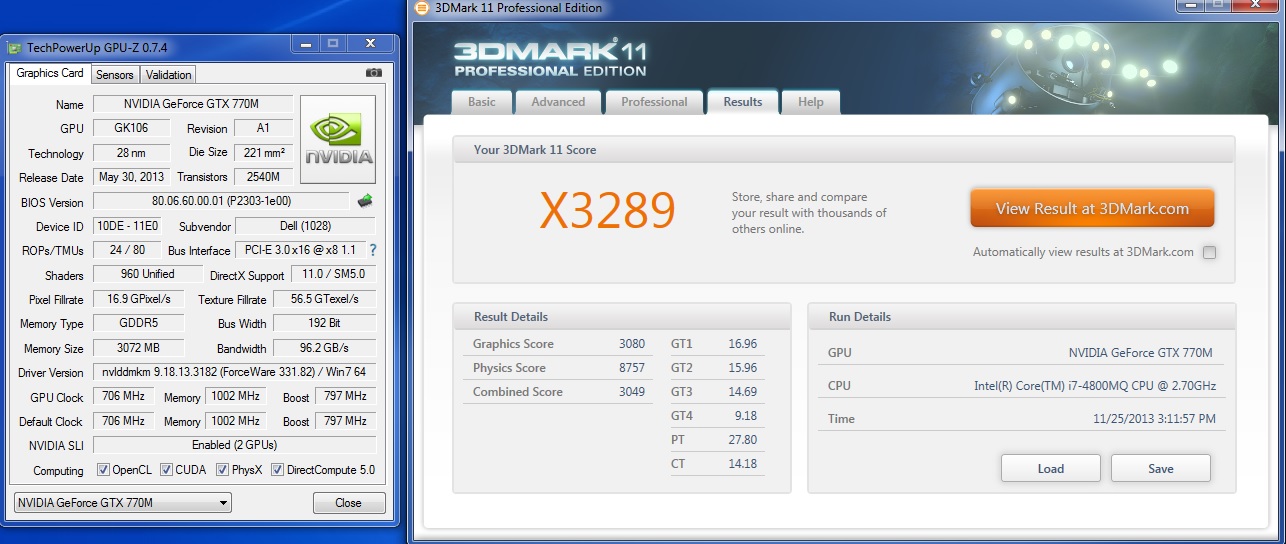Select the Results tab in 3DMark
1286x544 pixels.
point(743,102)
